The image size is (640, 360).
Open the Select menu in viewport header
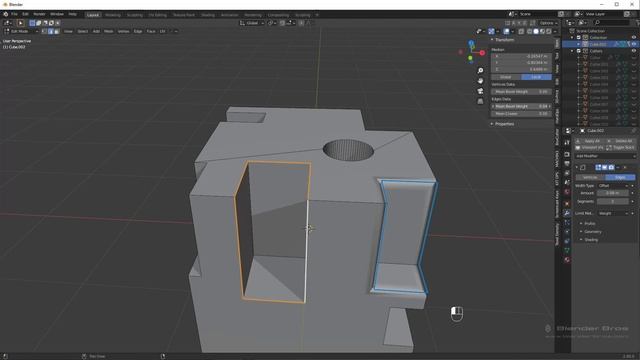tap(82, 31)
